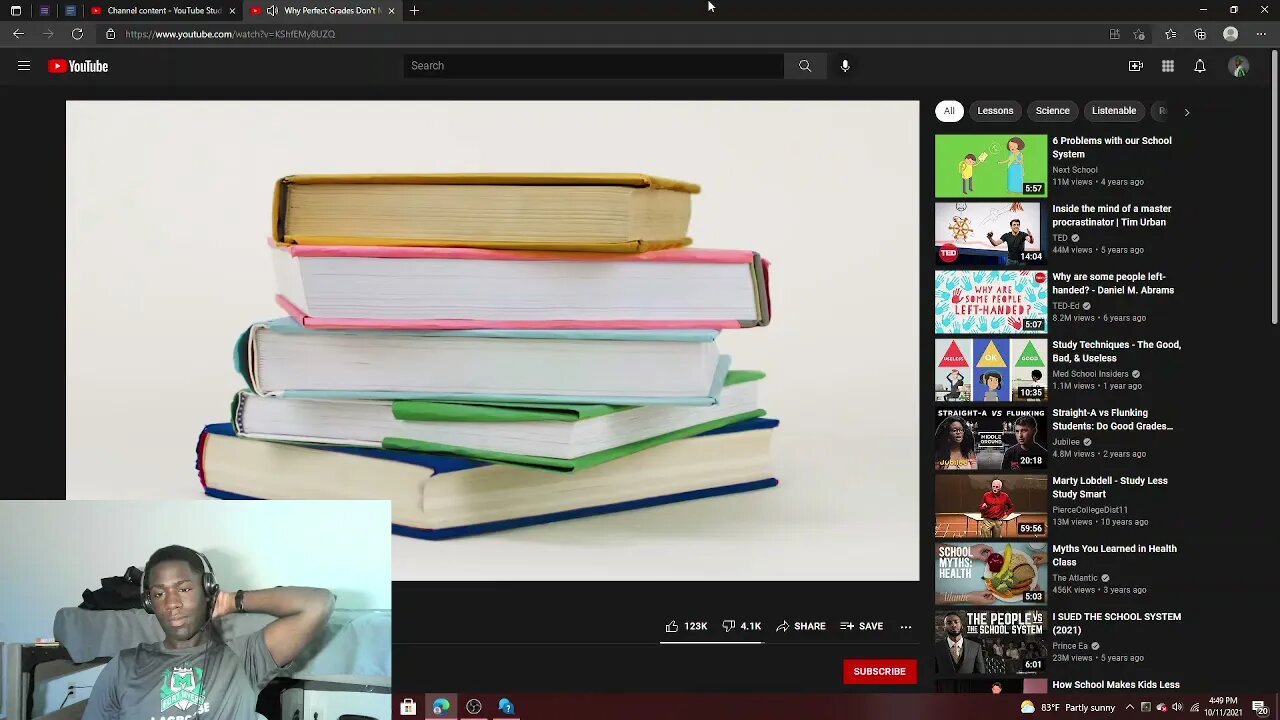Open 'Marty Lobdell - Study Less Study Smart'
Viewport: 1280px width, 720px height.
click(x=1110, y=488)
